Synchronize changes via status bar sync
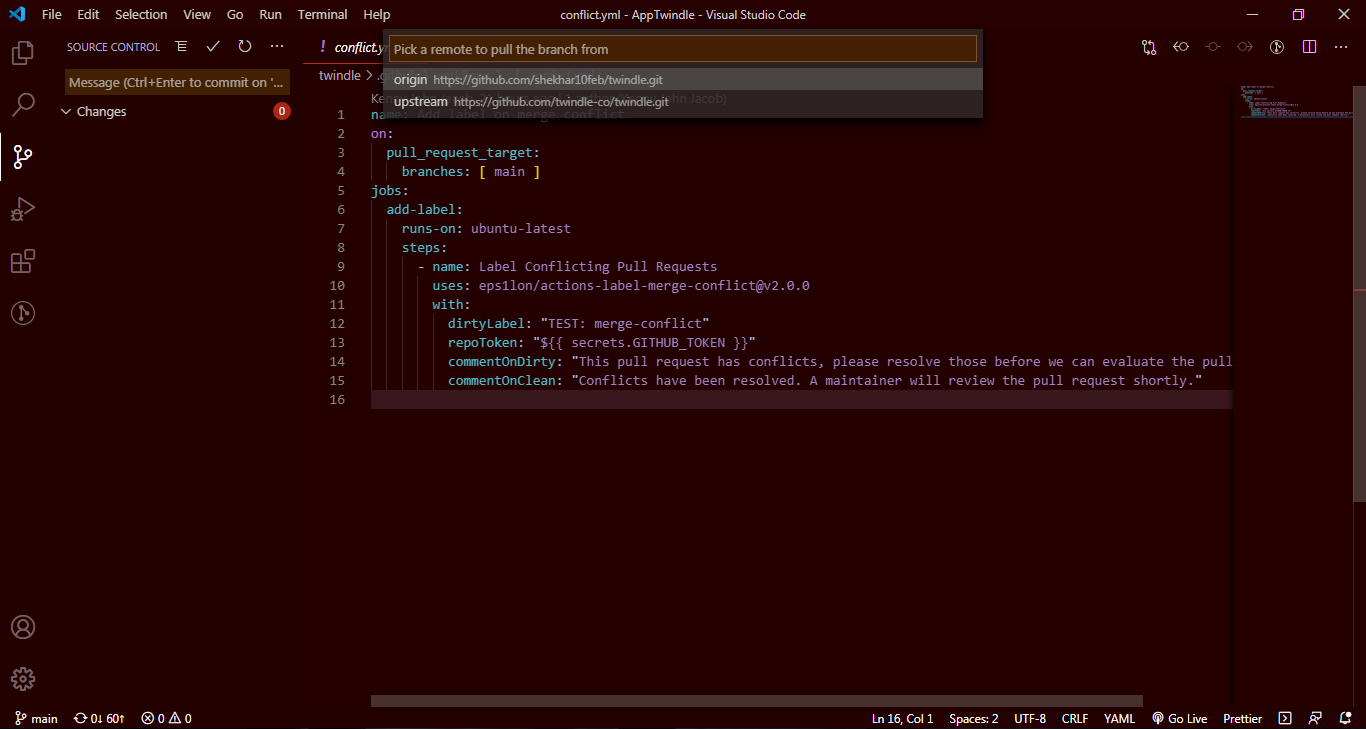The width and height of the screenshot is (1366, 729). (99, 718)
